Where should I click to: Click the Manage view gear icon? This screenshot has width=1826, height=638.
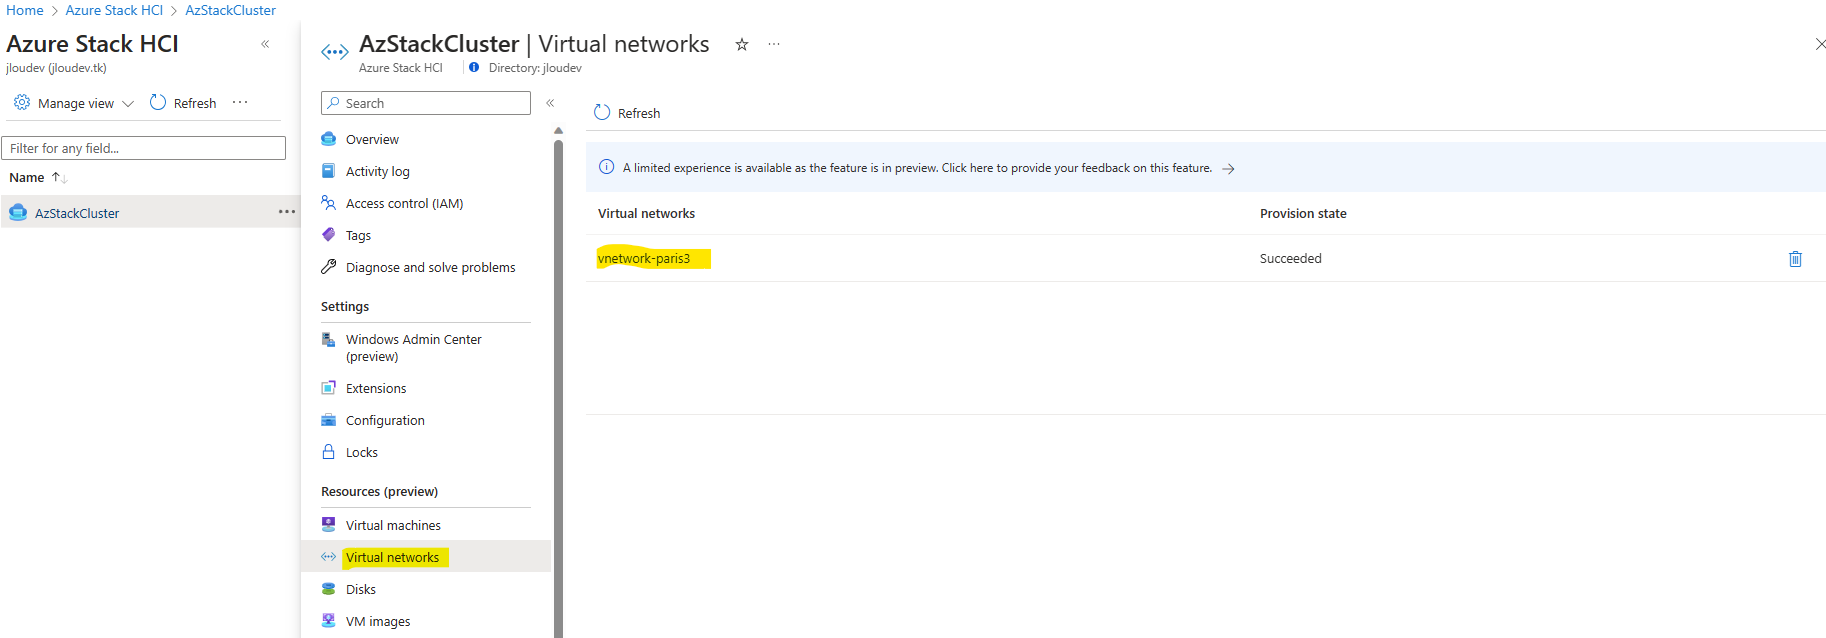tap(22, 103)
